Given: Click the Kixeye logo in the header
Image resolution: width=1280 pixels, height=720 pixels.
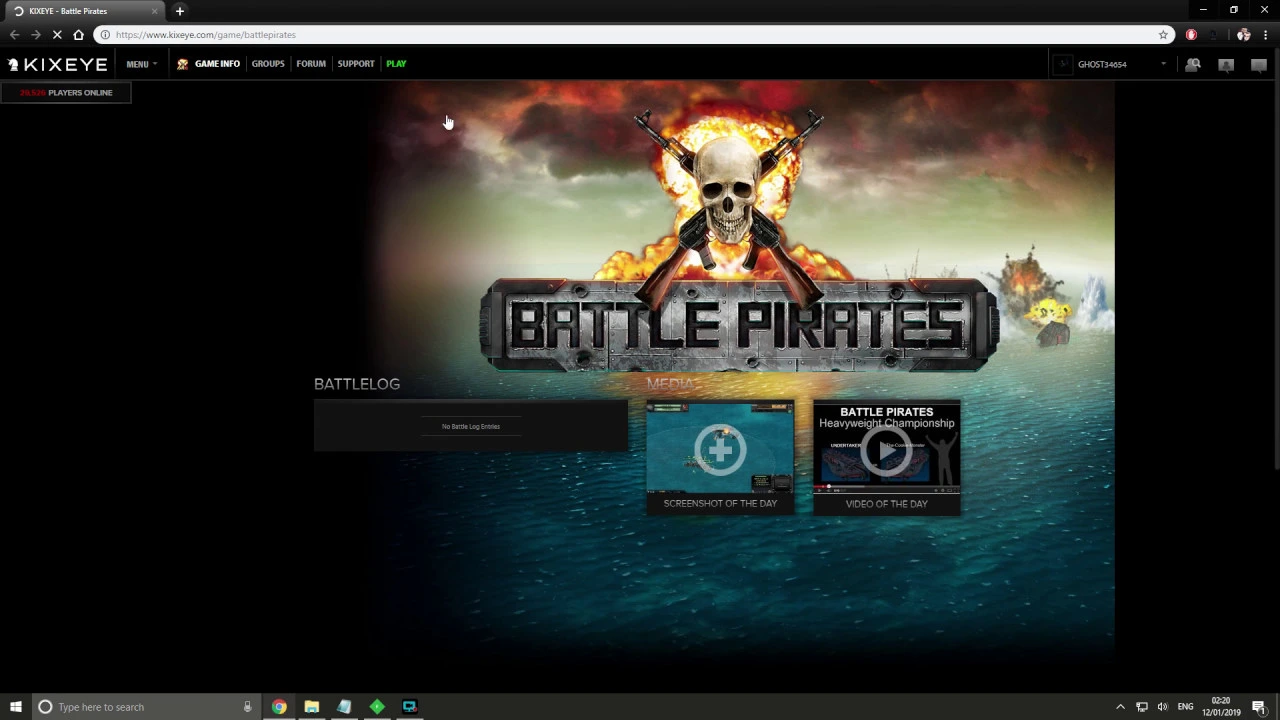Looking at the screenshot, I should pos(58,64).
